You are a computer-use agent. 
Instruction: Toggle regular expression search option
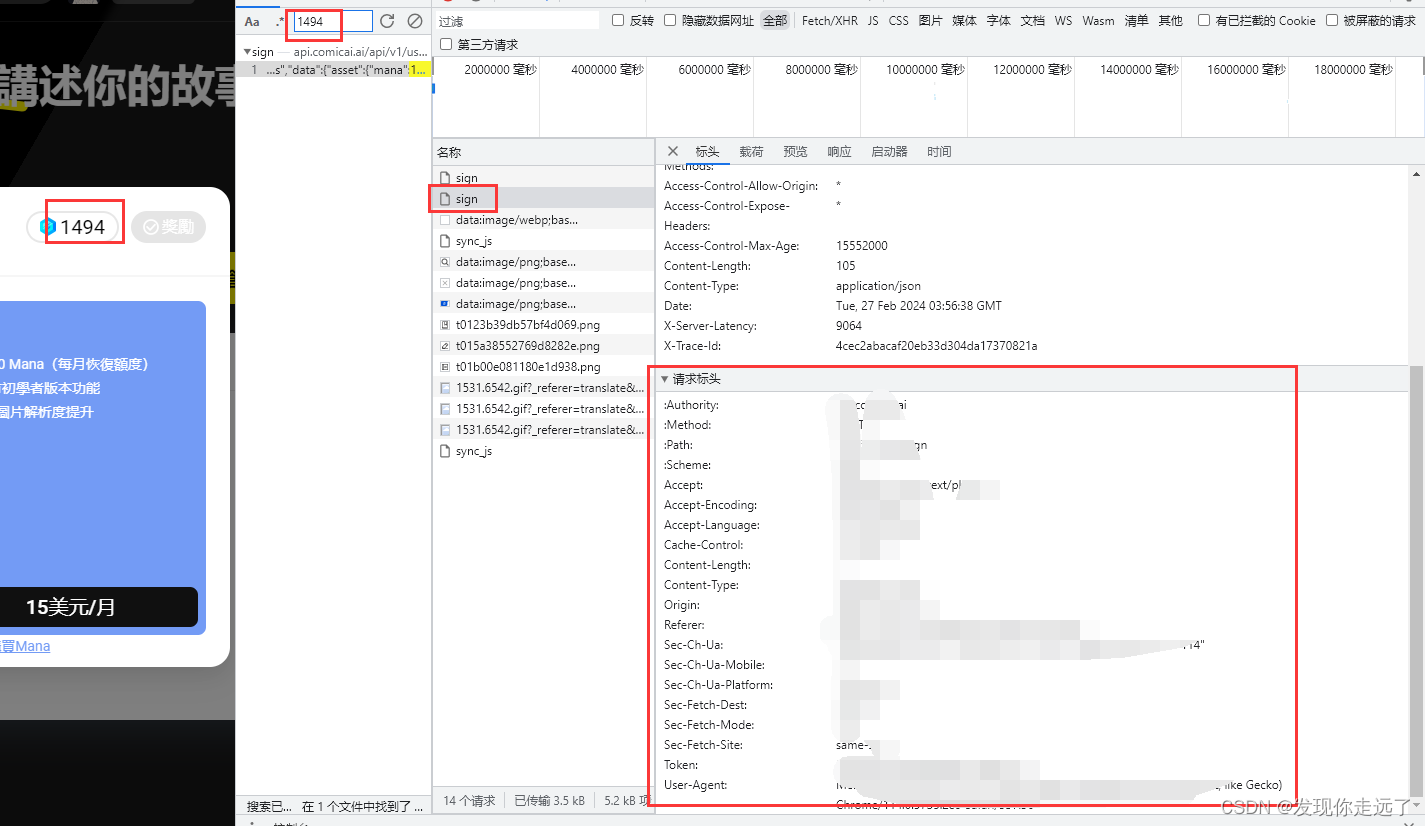click(x=280, y=21)
